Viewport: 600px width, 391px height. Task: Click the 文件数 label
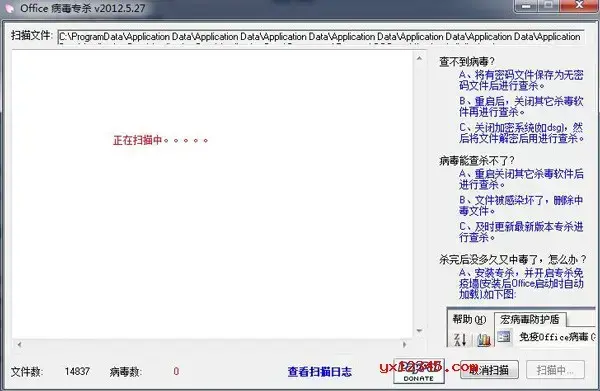tap(27, 371)
